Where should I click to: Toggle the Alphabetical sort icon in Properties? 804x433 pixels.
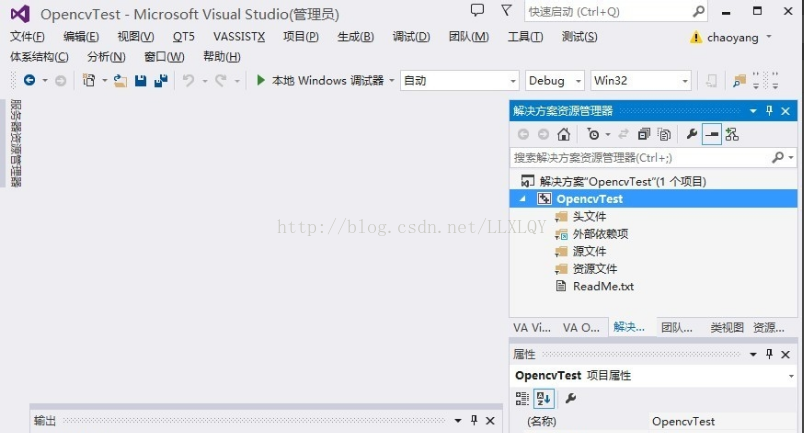click(x=544, y=398)
